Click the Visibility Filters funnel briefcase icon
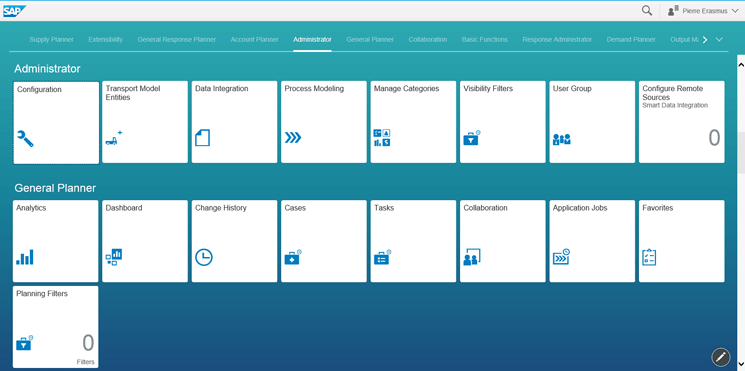Screen dimensions: 745x371 tap(472, 138)
